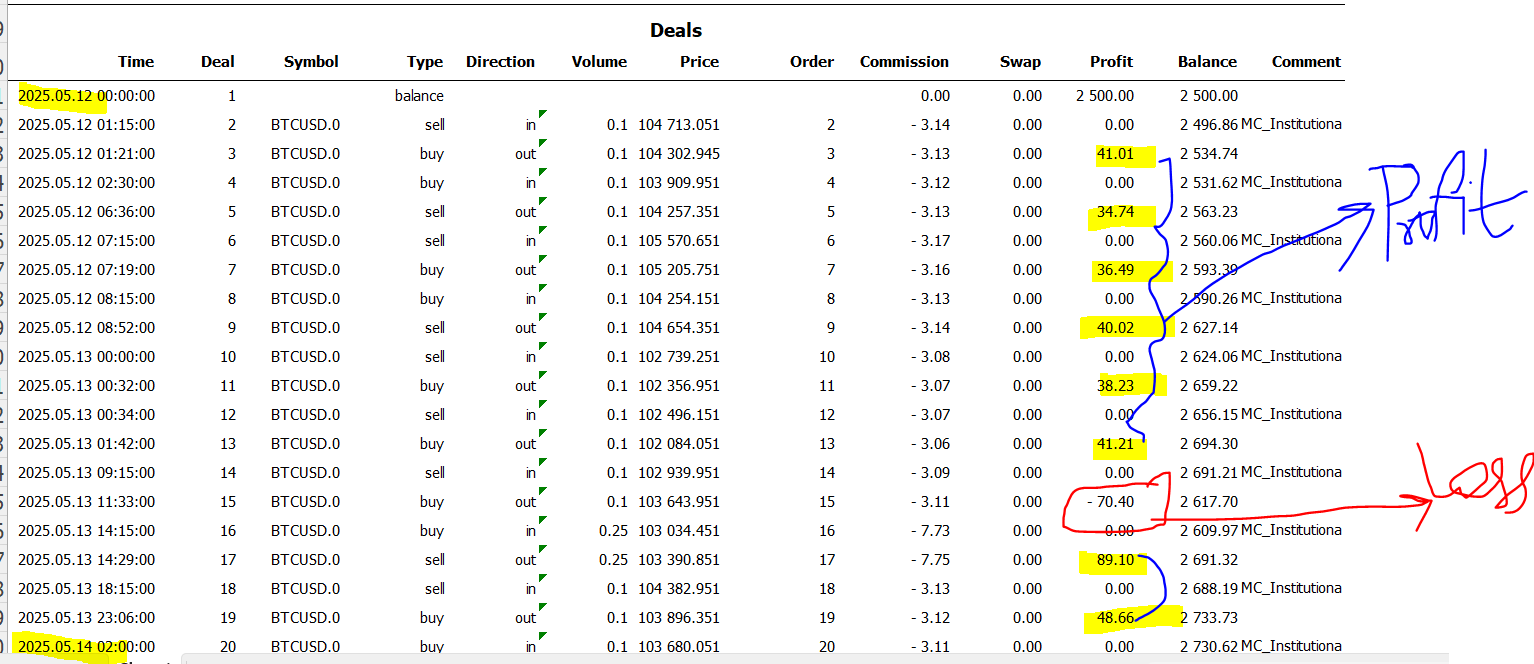Click the highlighted 89.10 profit cell
The width and height of the screenshot is (1534, 664).
pos(1115,560)
